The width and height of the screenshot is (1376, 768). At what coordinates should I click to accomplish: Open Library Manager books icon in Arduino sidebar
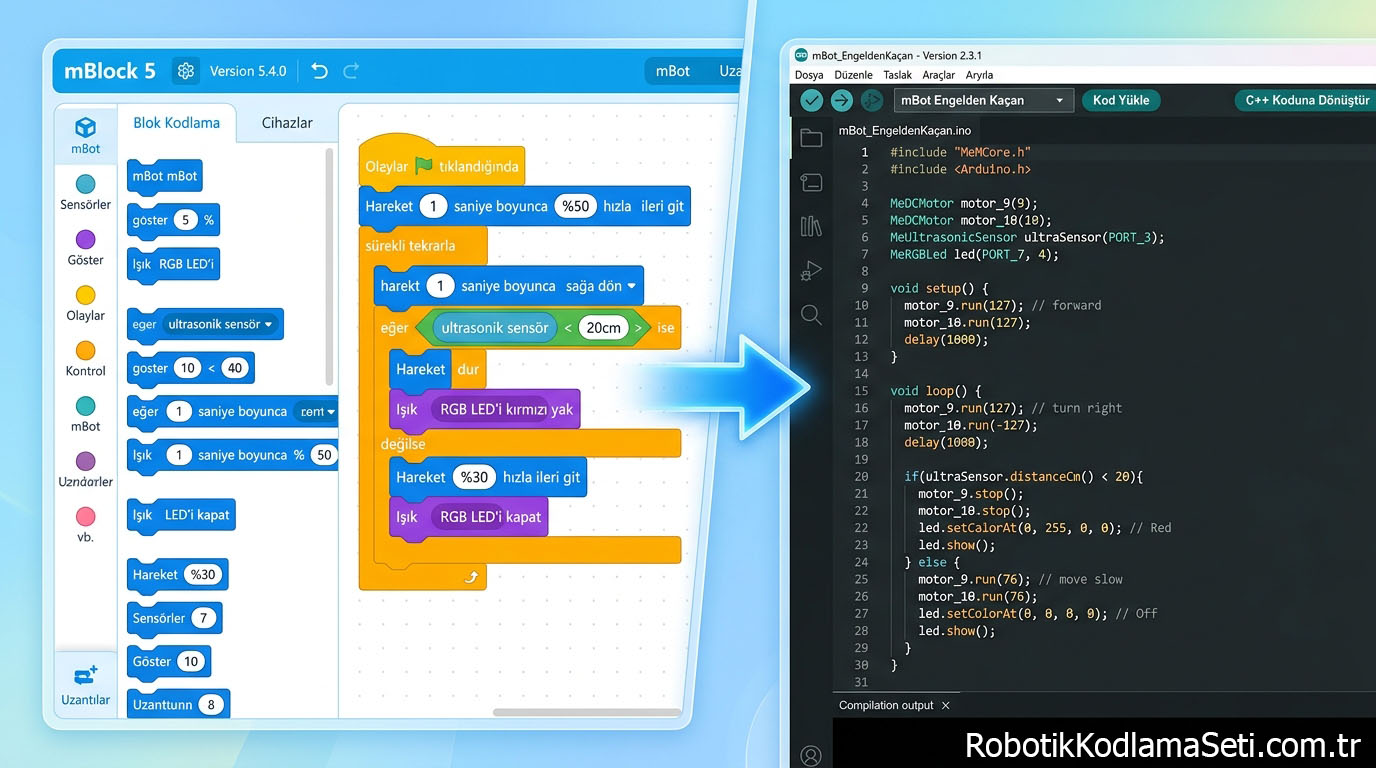tap(811, 227)
